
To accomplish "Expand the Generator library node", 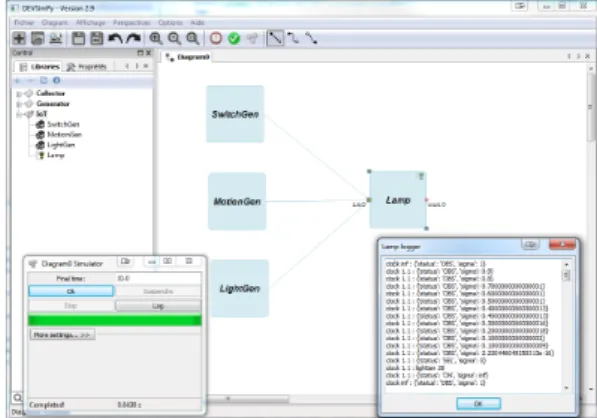I will (19, 104).
